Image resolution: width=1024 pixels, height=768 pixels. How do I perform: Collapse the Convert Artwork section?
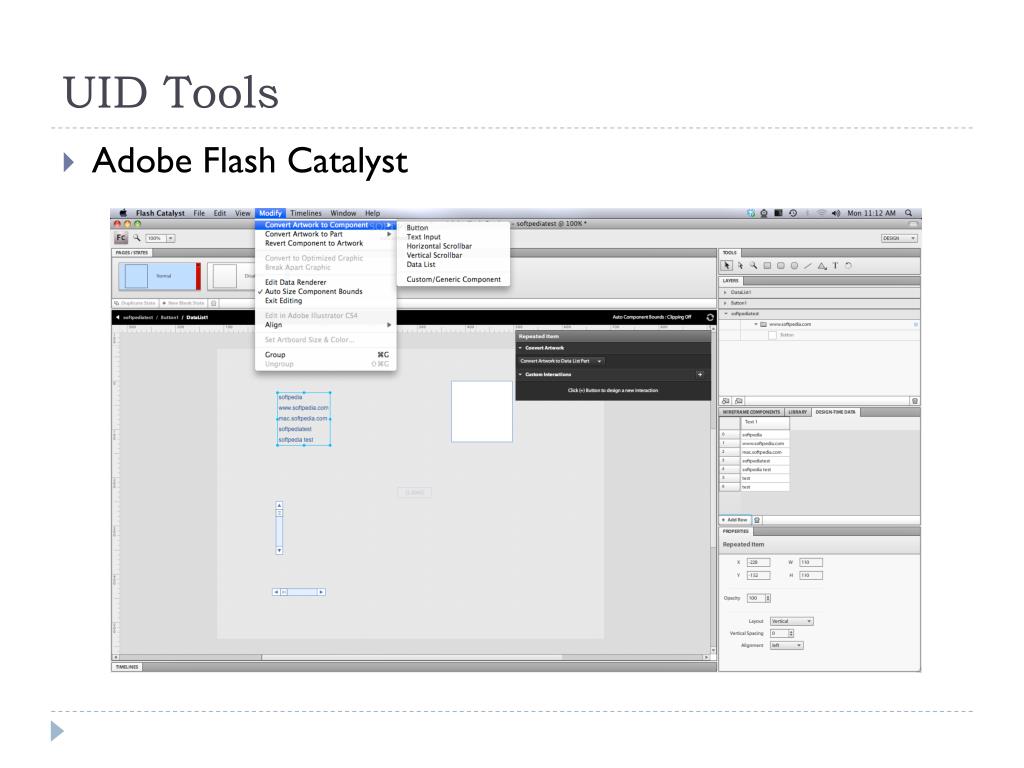520,348
